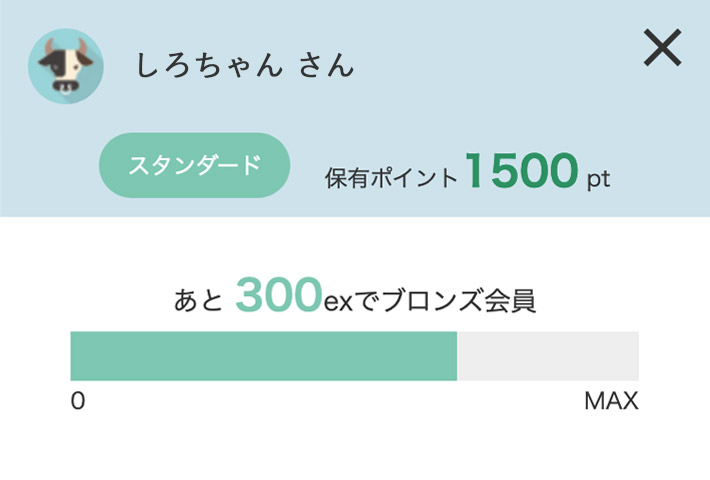Close the member info panel
Screen dimensions: 710x480
click(662, 47)
